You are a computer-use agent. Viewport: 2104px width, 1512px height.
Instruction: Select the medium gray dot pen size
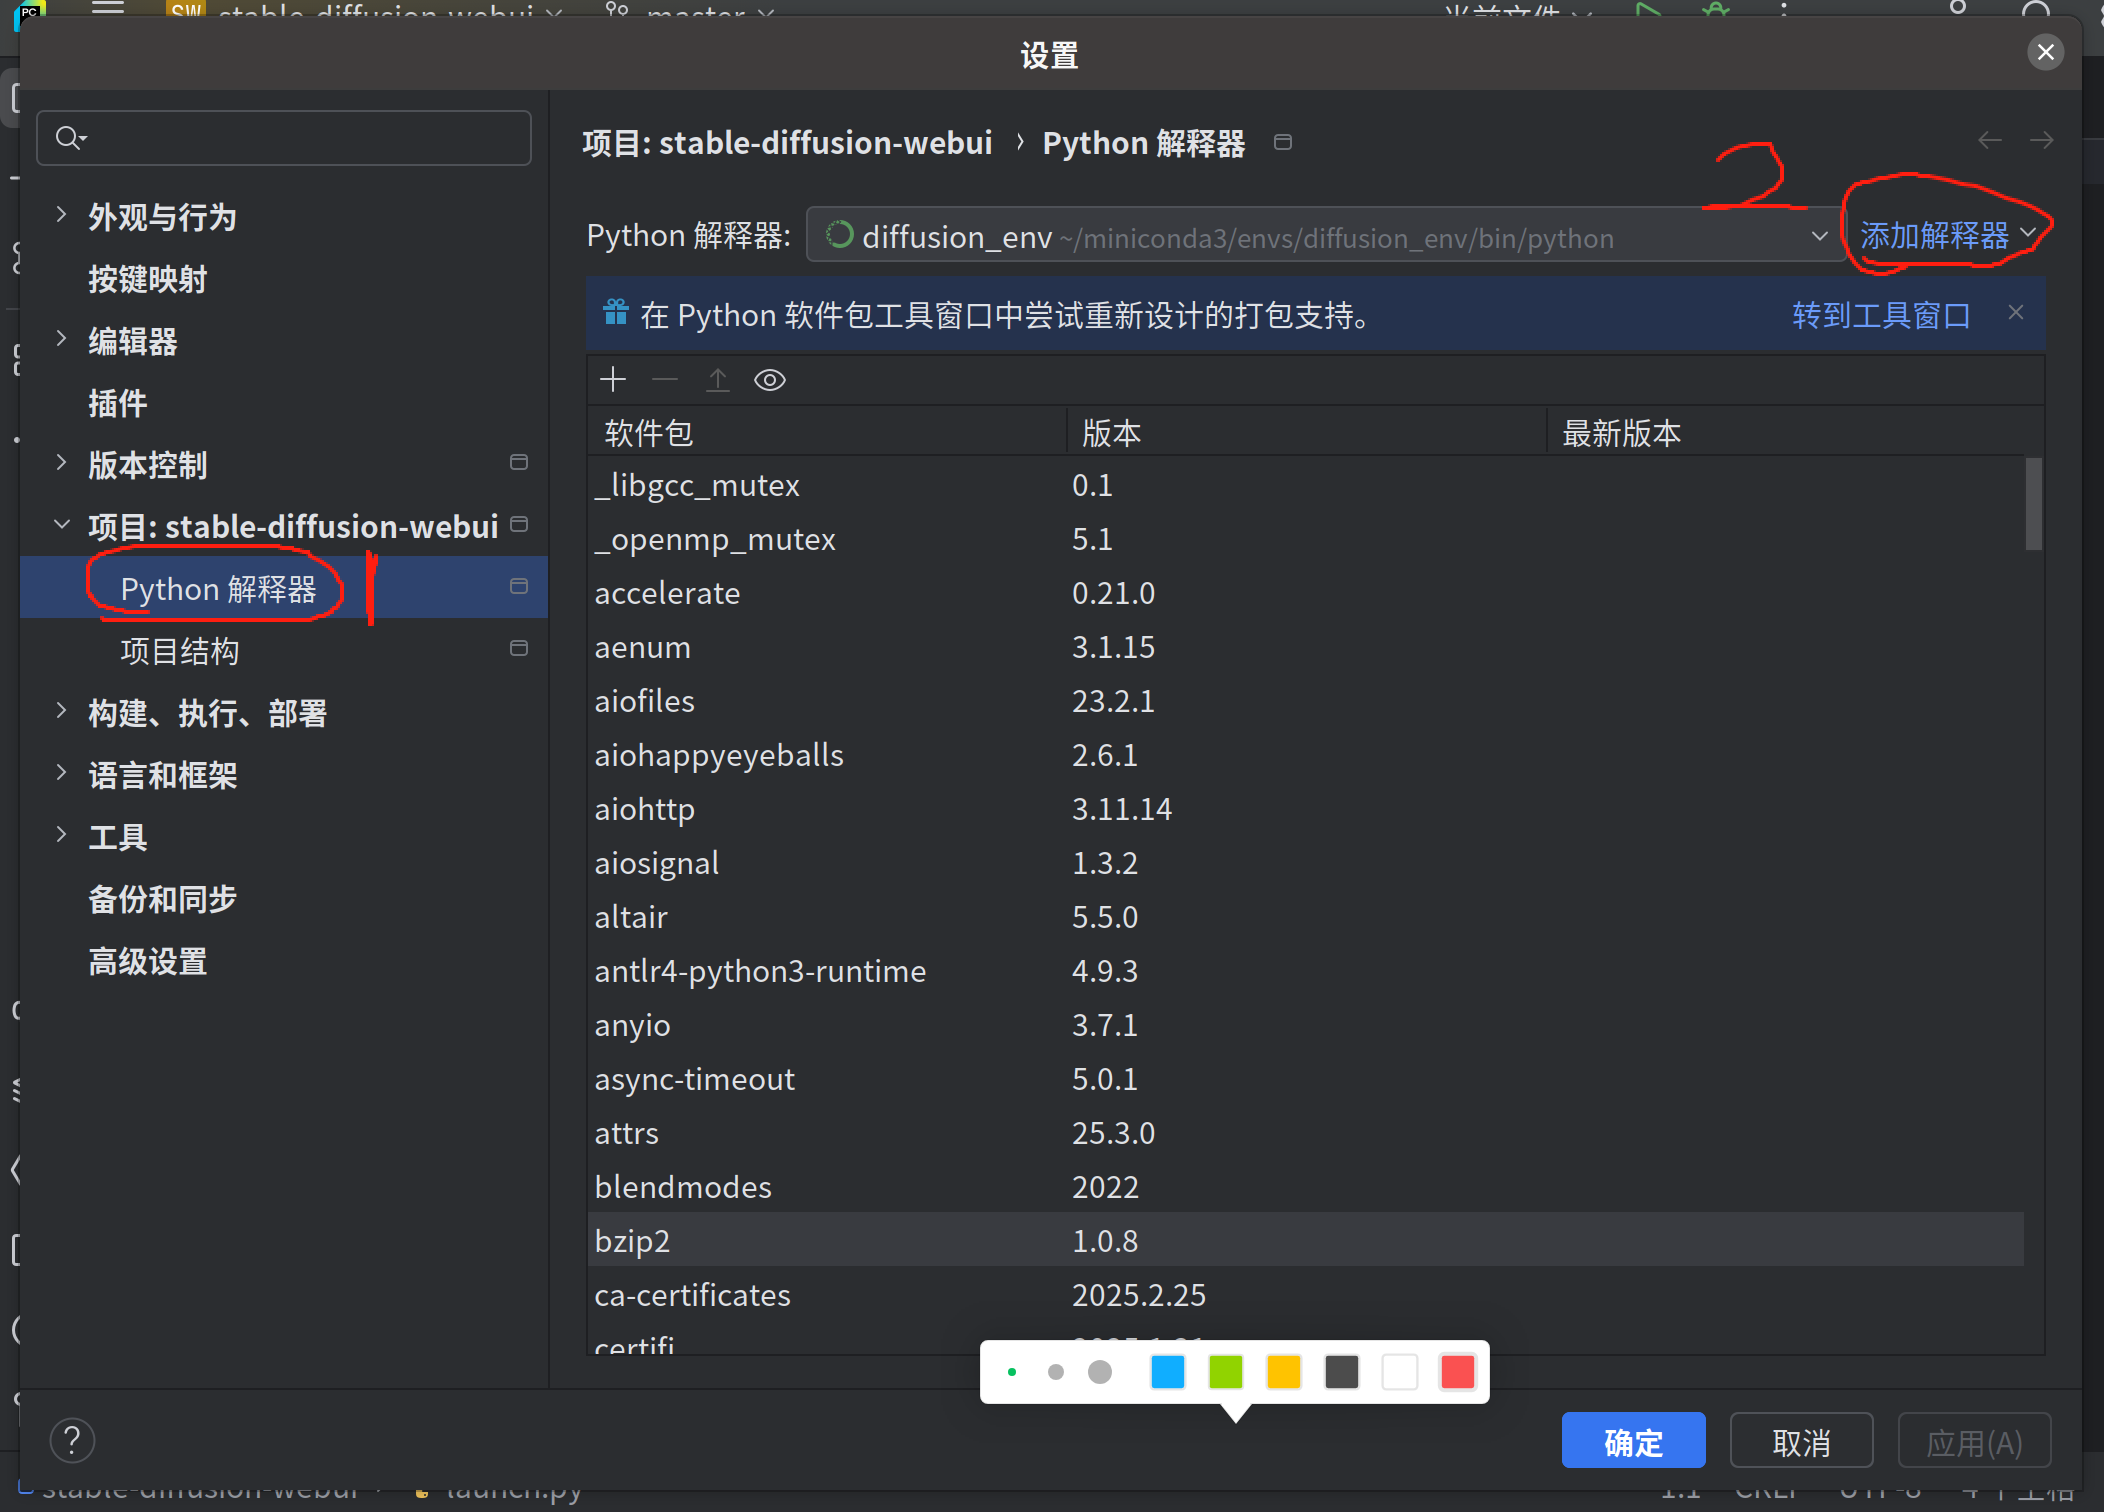click(1055, 1372)
